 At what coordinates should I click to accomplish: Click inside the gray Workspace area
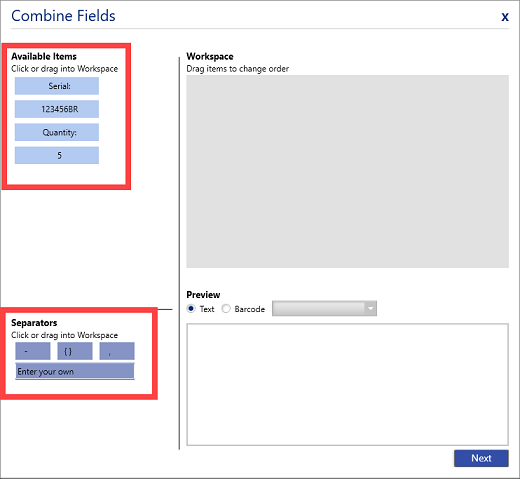[x=347, y=171]
